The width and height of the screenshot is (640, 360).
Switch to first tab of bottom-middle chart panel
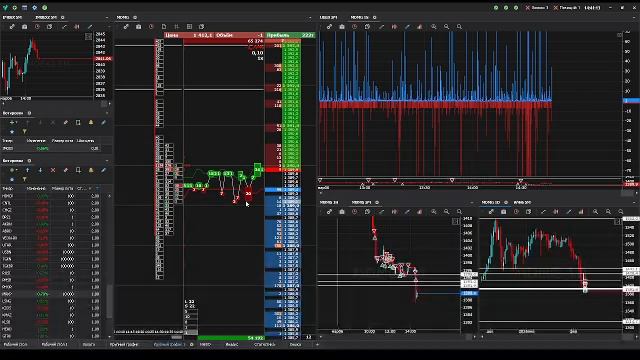(x=329, y=202)
